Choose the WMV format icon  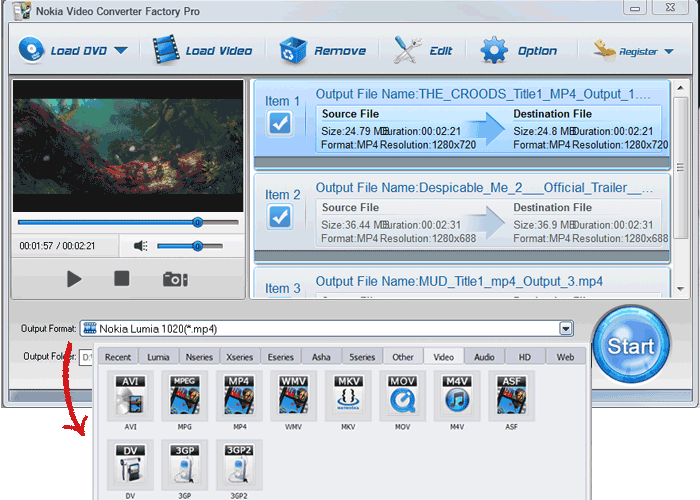click(294, 396)
